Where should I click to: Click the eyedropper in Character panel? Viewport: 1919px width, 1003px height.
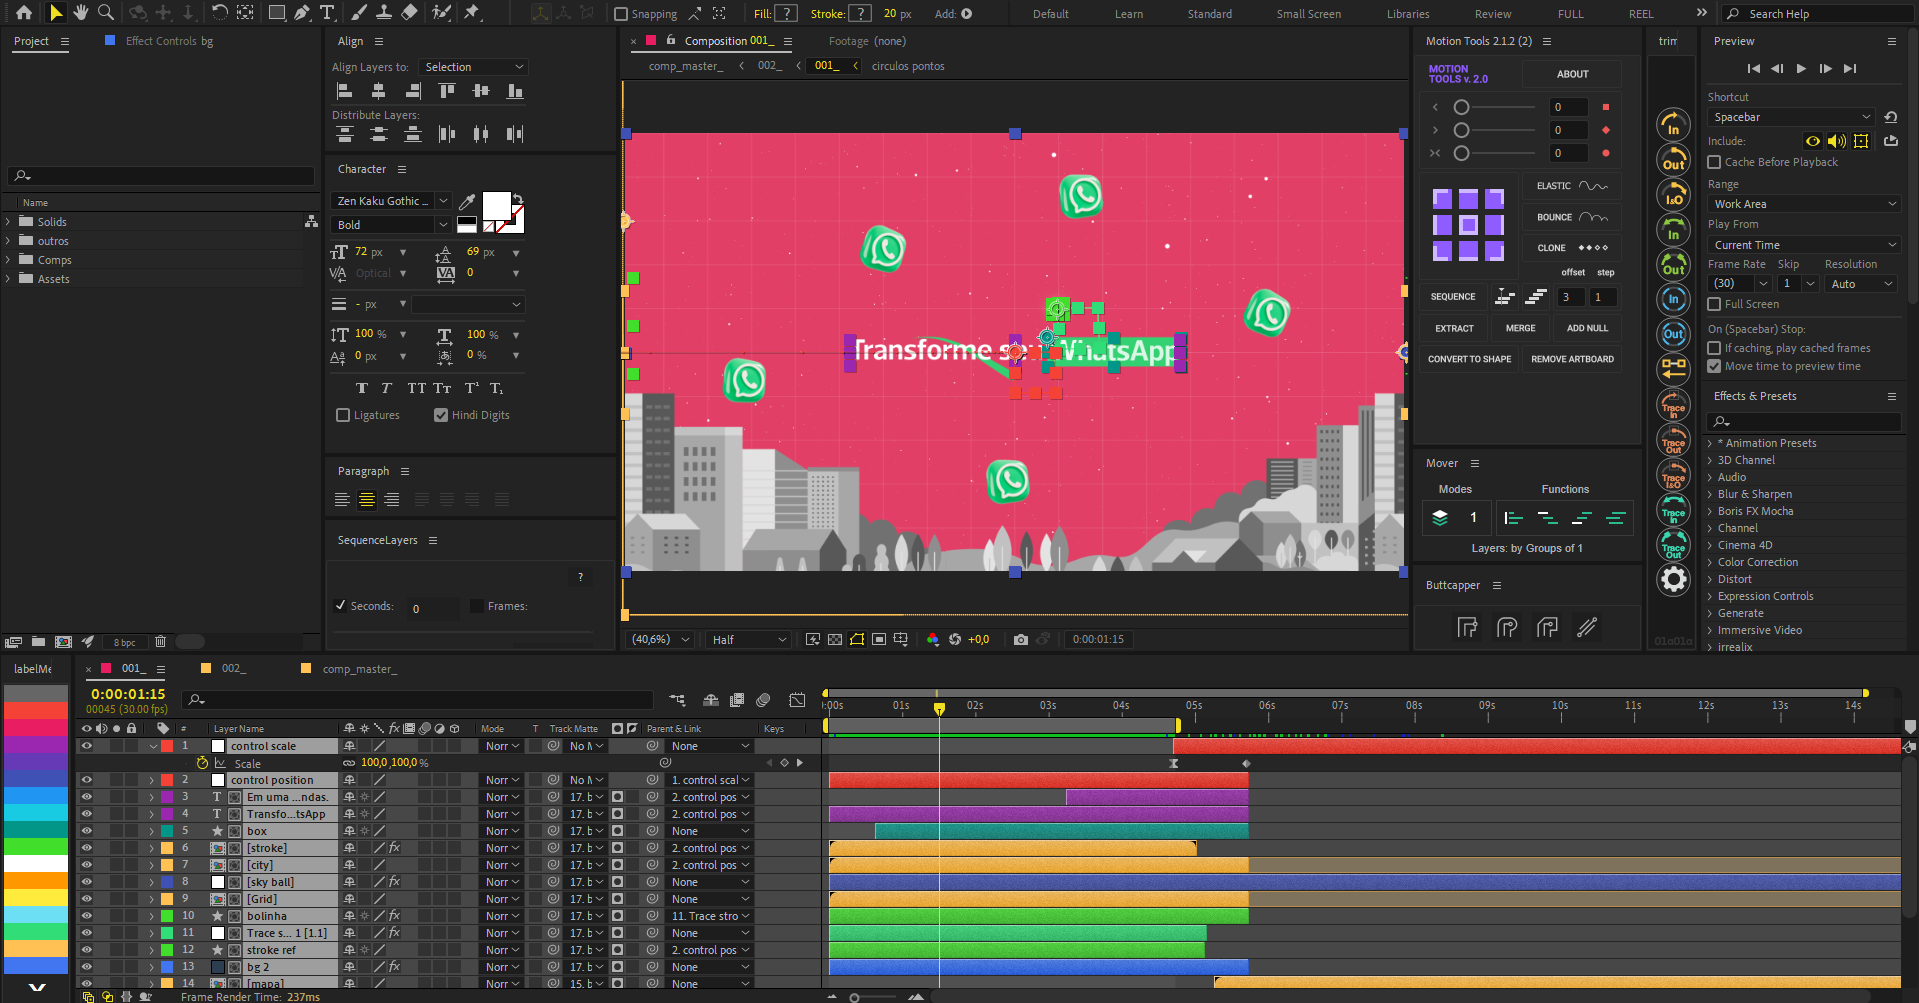tap(467, 201)
